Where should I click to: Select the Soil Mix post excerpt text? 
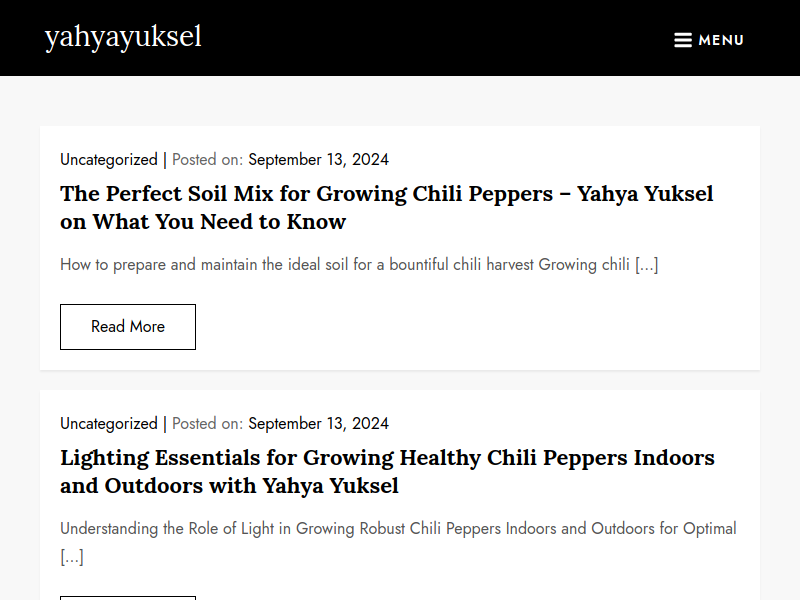pyautogui.click(x=359, y=265)
